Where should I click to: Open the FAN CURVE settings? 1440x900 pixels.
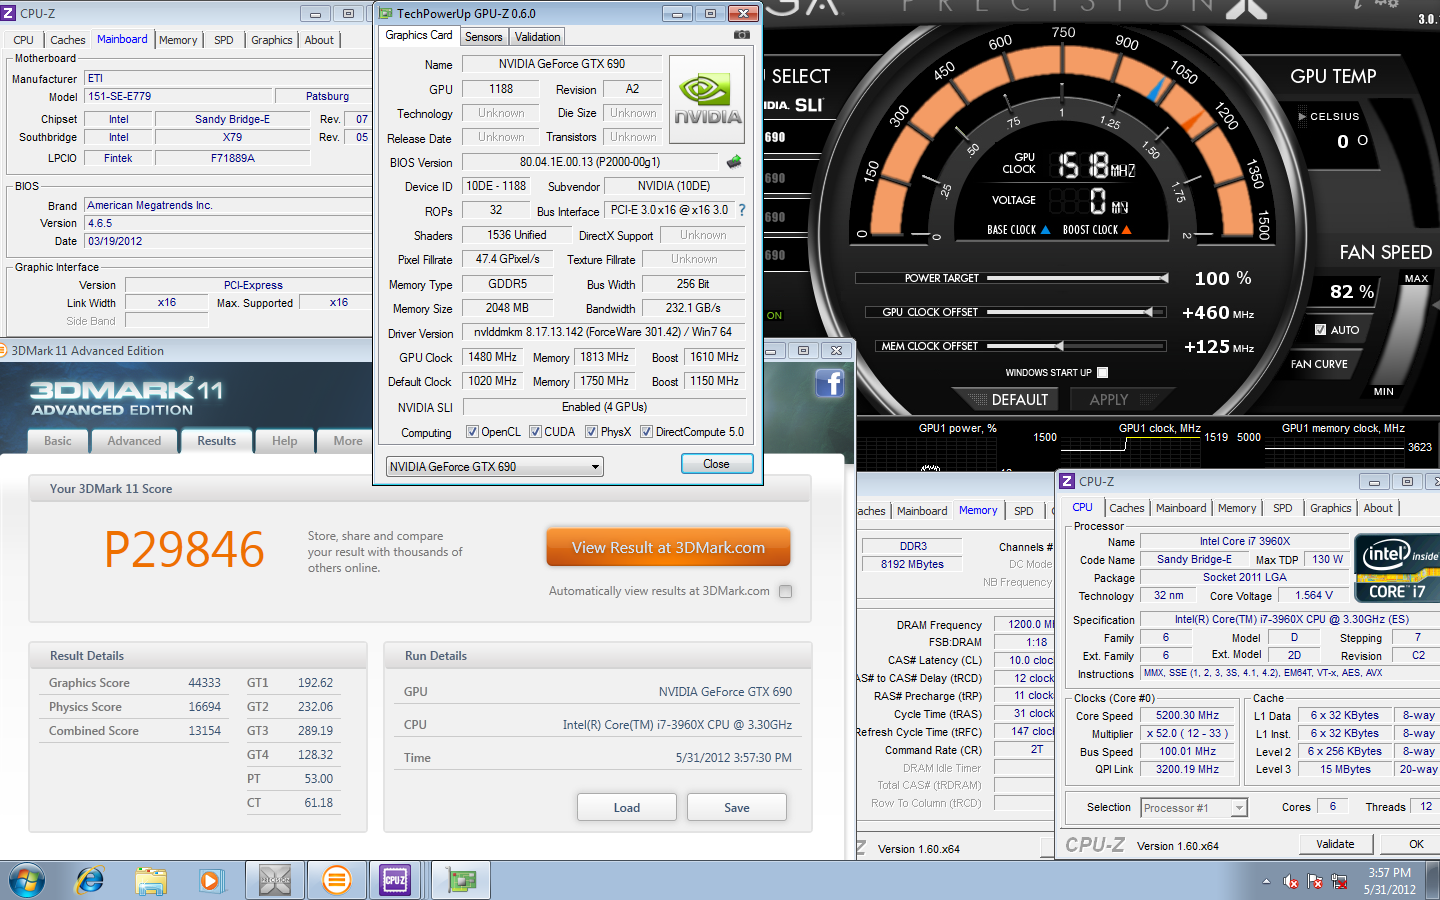point(1319,364)
